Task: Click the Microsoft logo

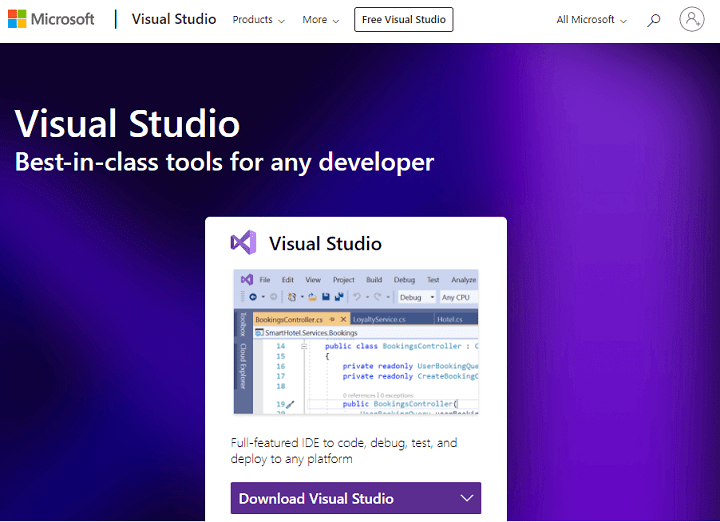Action: point(51,19)
